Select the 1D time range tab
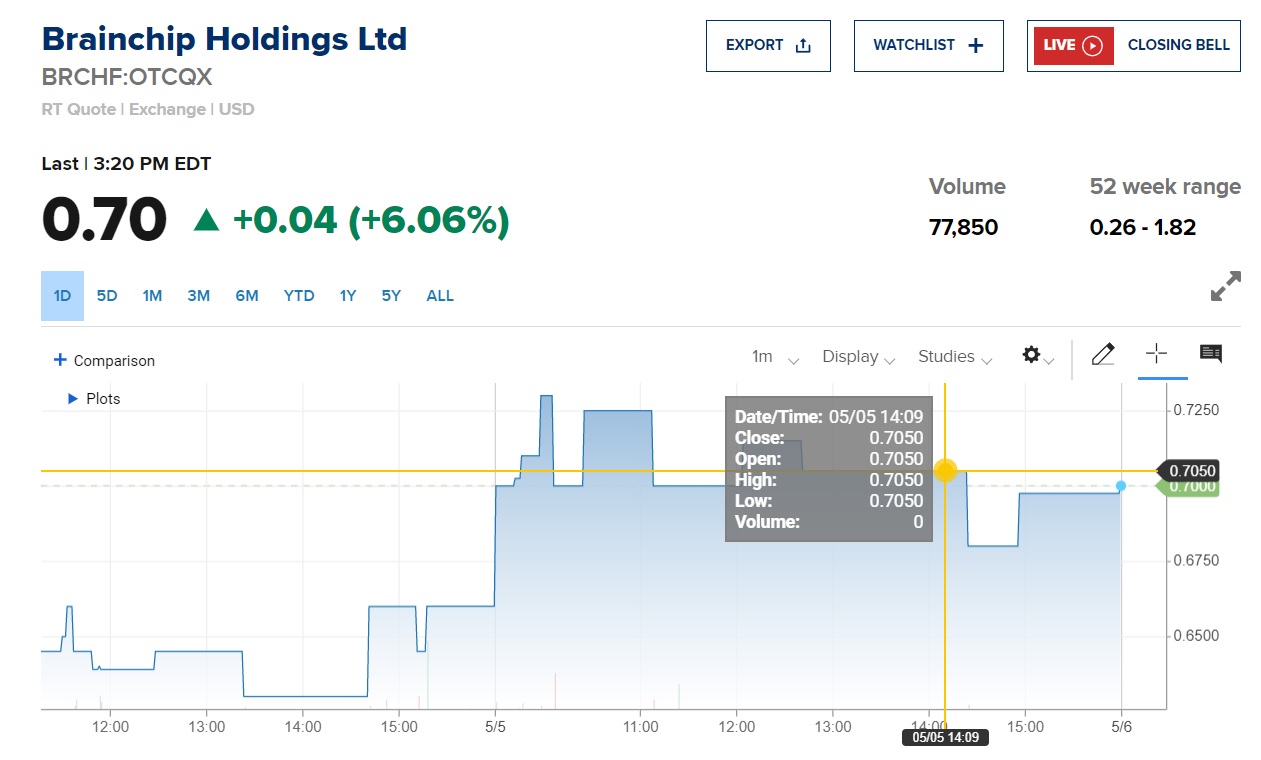Viewport: 1261px width, 760px height. pyautogui.click(x=62, y=296)
